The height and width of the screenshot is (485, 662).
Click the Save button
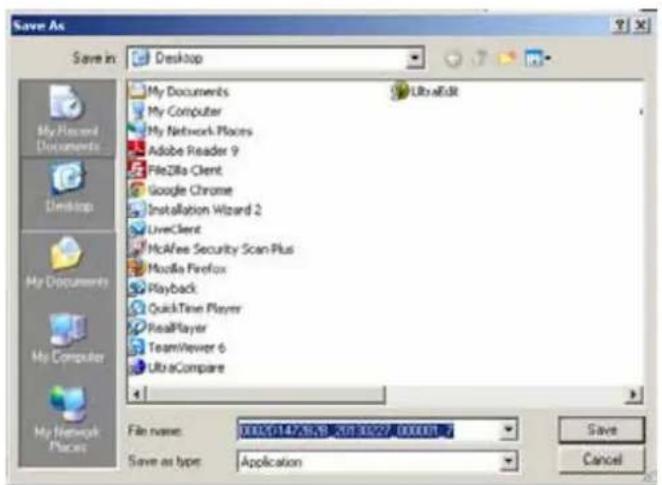[x=602, y=430]
